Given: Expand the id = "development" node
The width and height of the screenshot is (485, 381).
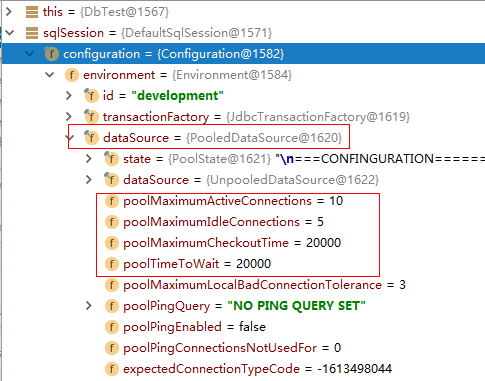Looking at the screenshot, I should coord(69,96).
